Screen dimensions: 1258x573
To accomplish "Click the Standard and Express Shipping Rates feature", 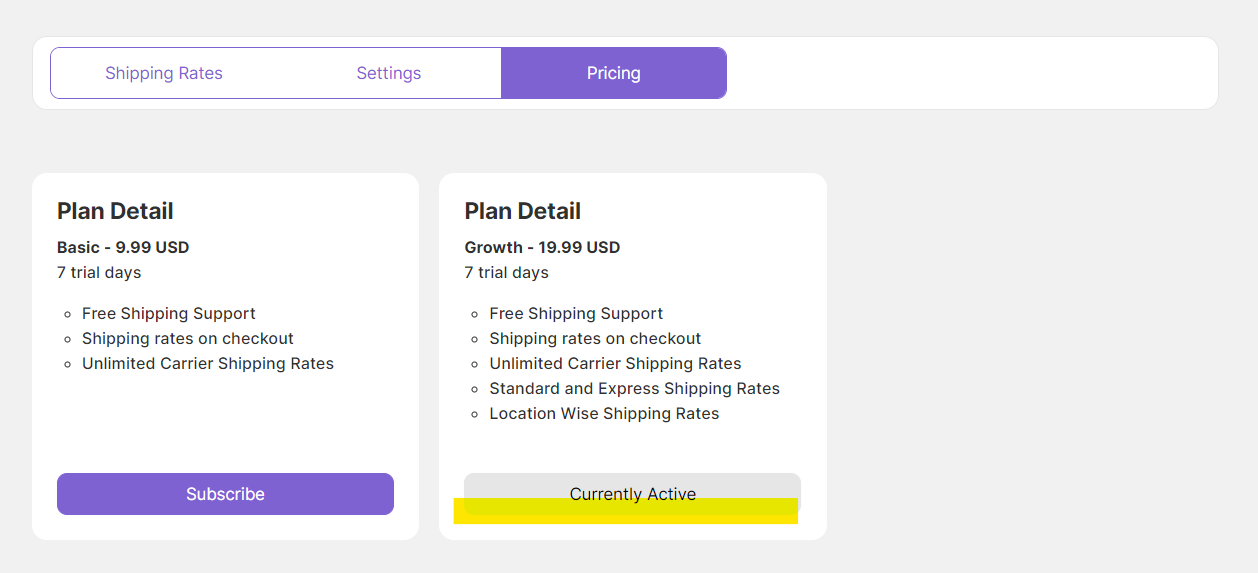I will (x=634, y=388).
